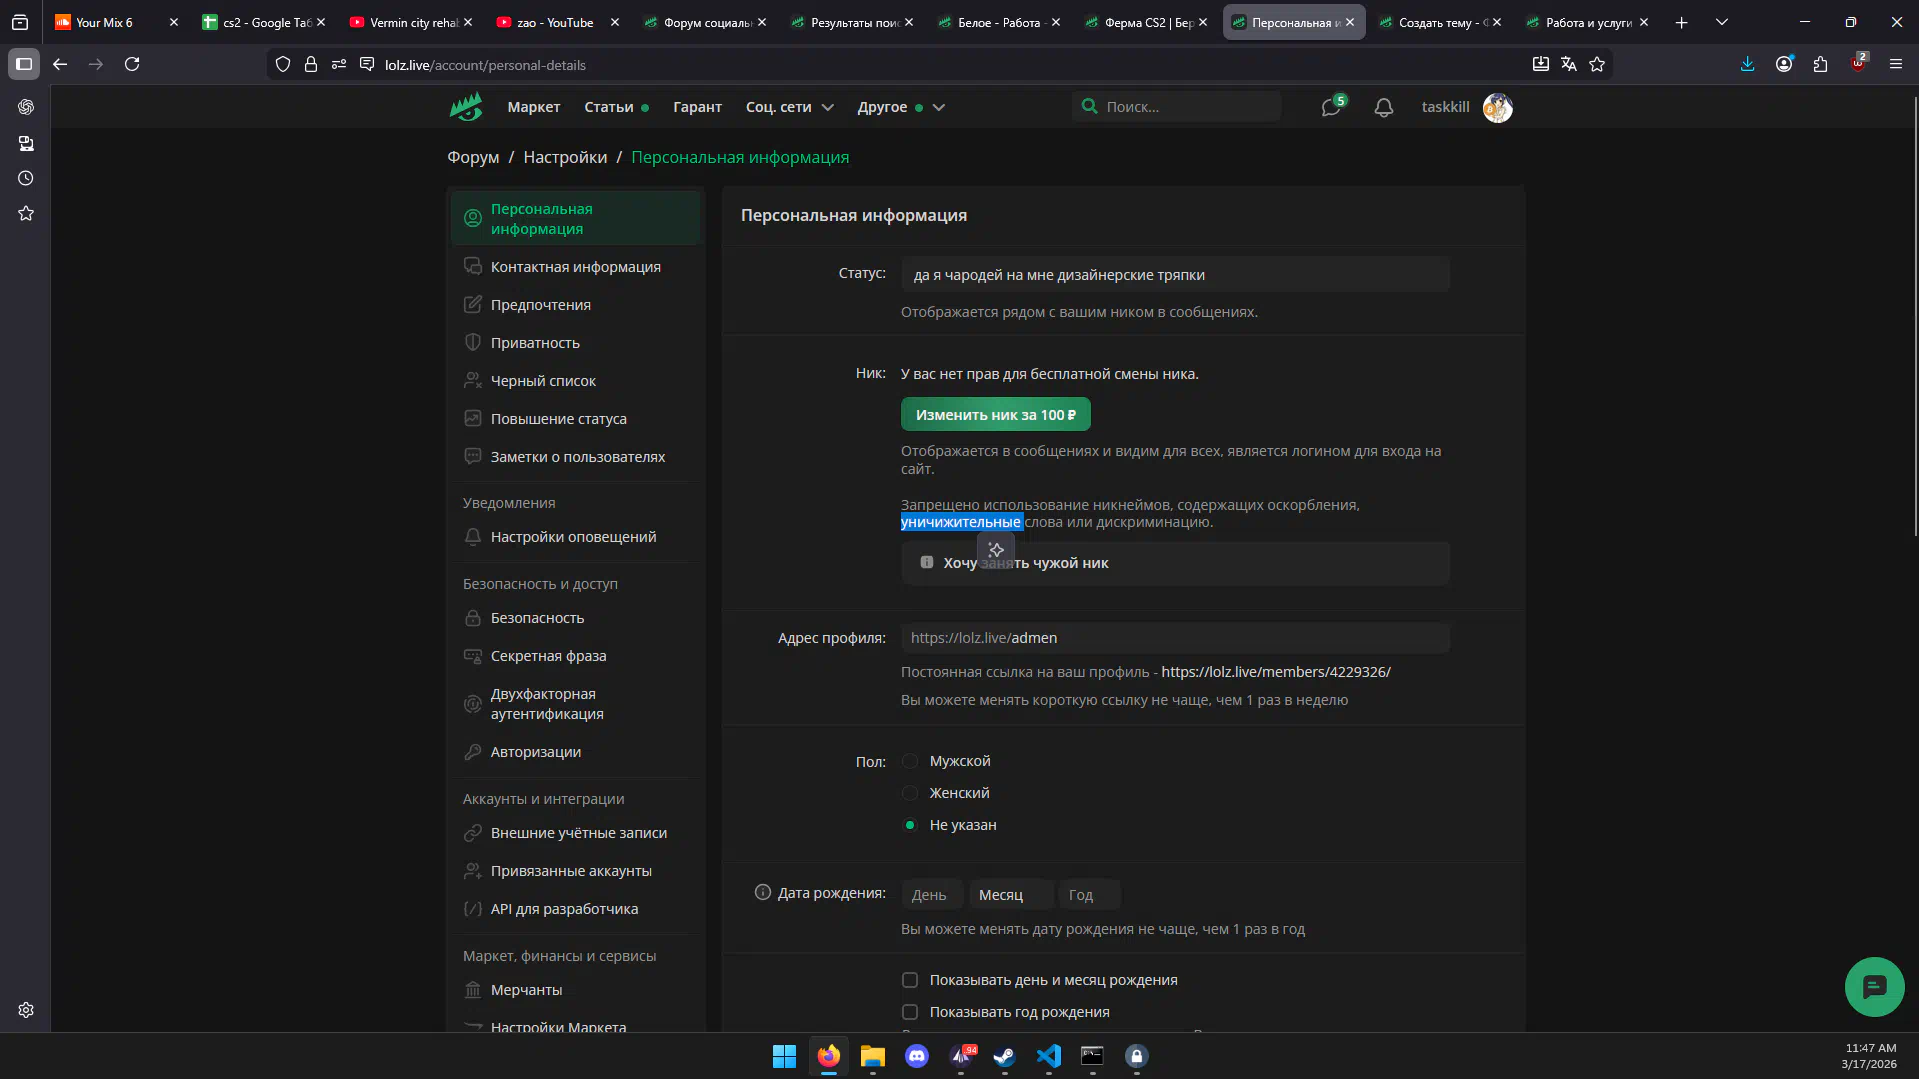Click the birth date info icon

pyautogui.click(x=762, y=892)
